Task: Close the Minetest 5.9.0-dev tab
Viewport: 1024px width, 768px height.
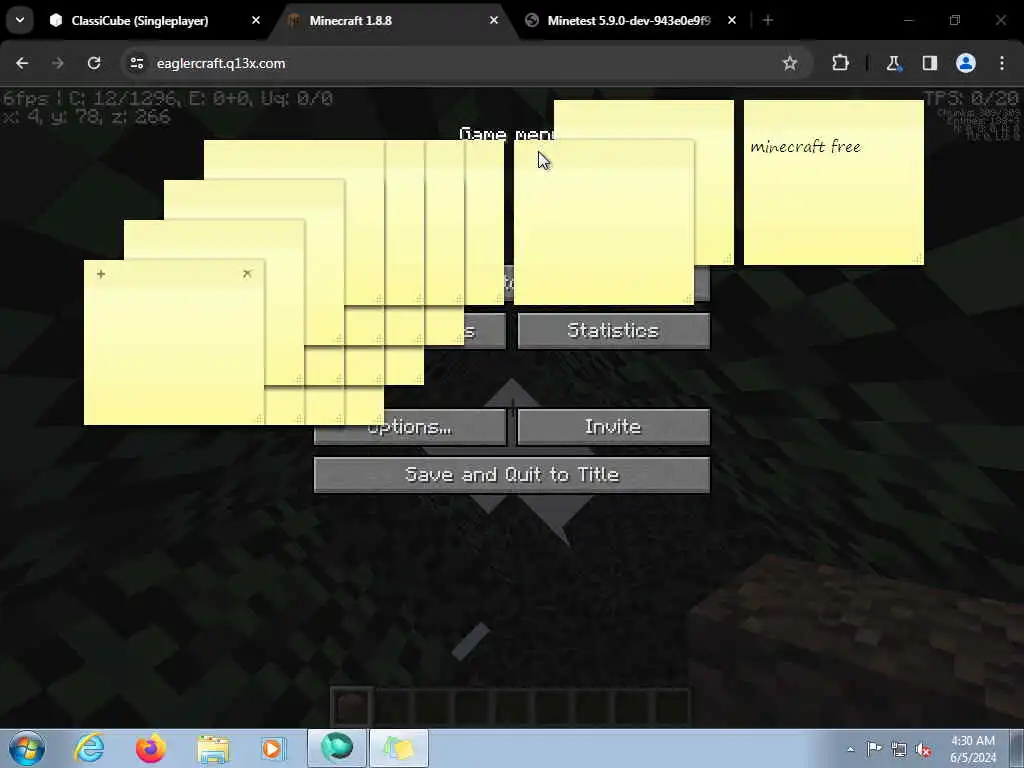Action: [x=731, y=20]
